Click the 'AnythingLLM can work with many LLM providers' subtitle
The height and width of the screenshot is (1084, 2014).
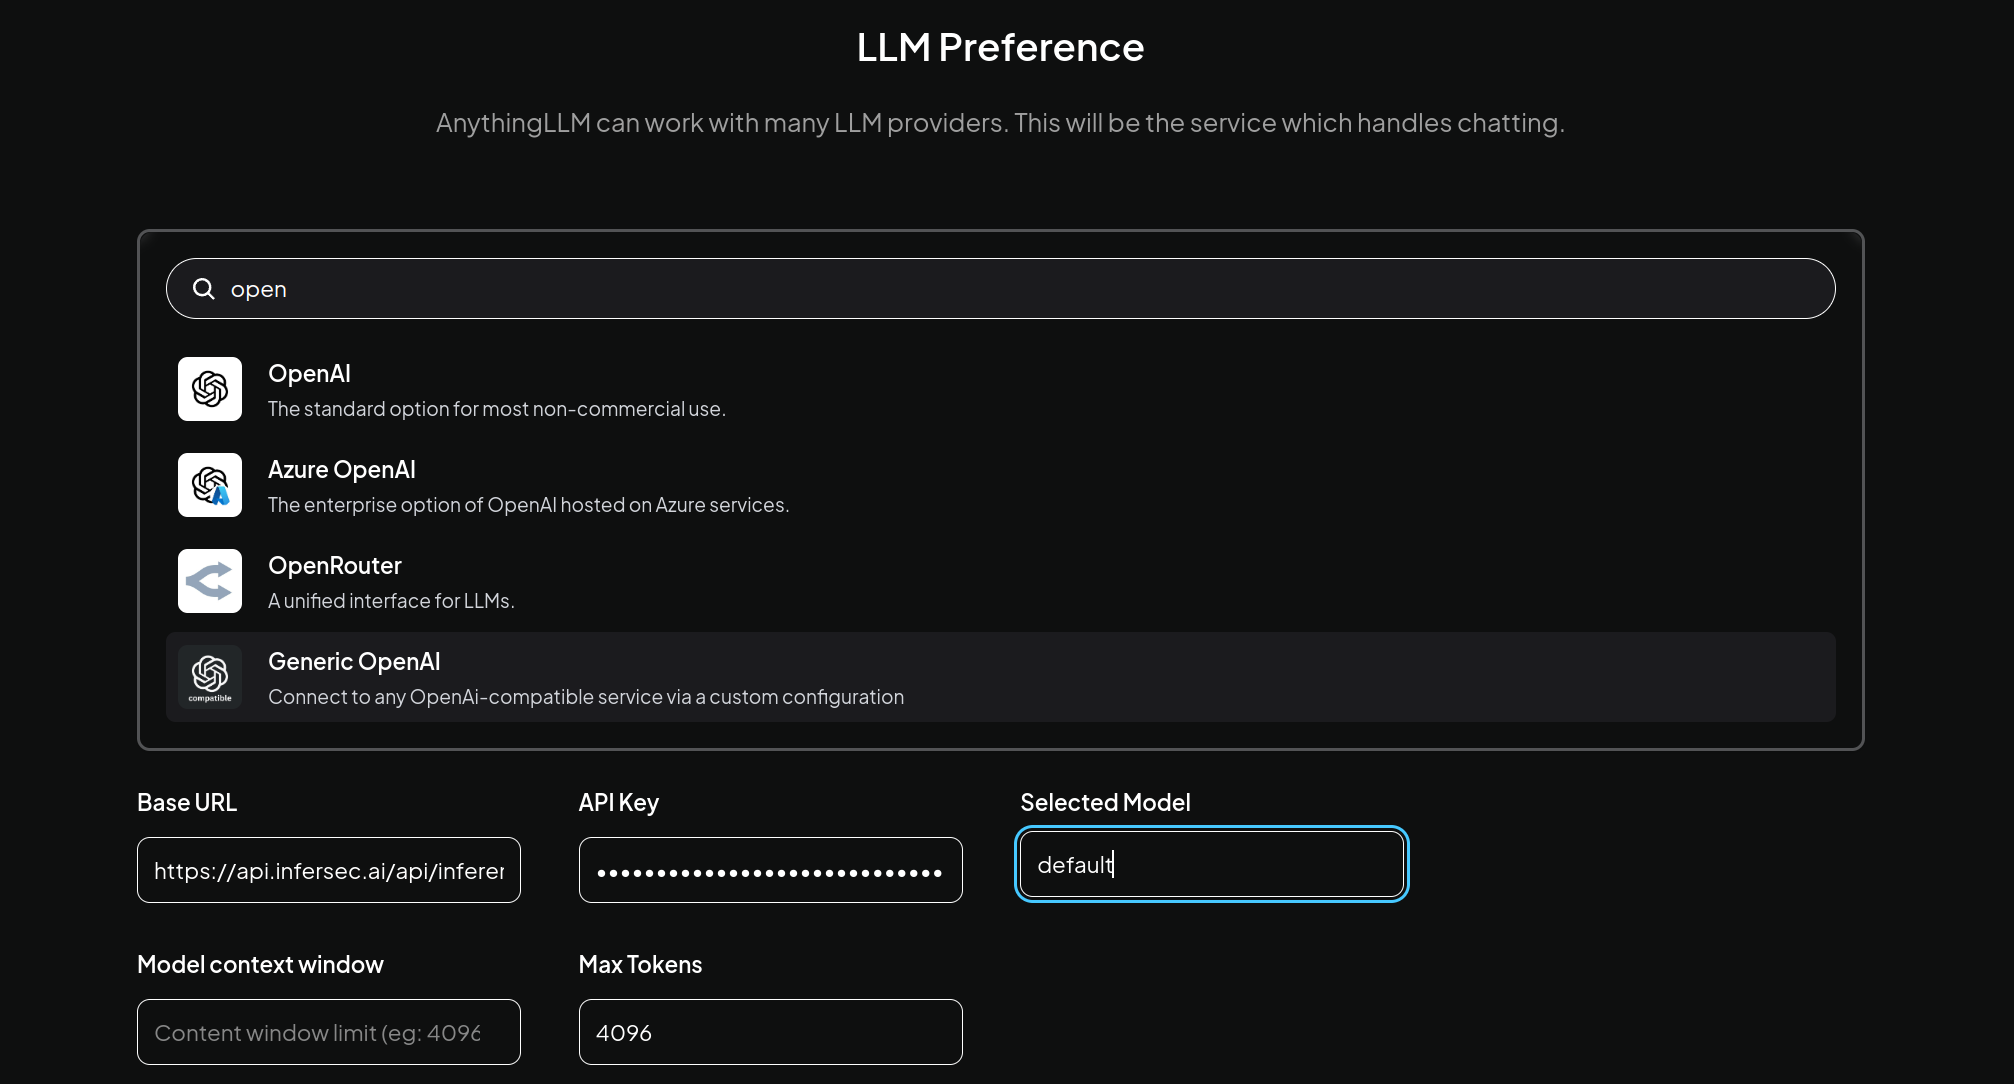point(1000,123)
